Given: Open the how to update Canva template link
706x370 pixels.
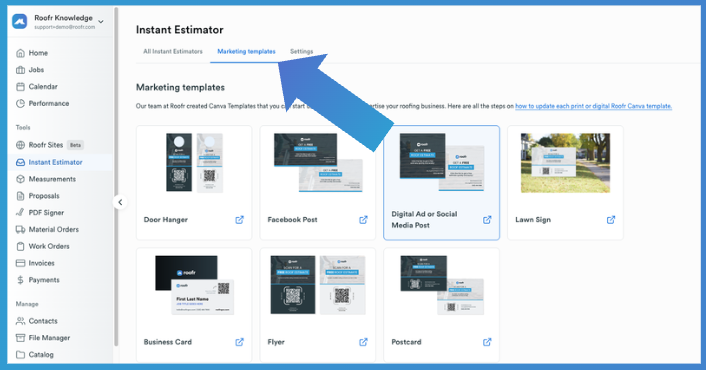Looking at the screenshot, I should (x=593, y=106).
